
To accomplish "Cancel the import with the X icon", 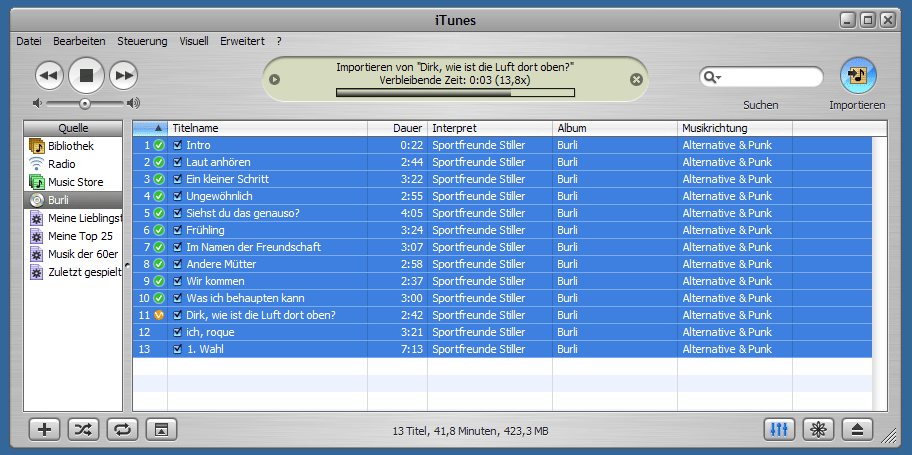I will pos(636,79).
